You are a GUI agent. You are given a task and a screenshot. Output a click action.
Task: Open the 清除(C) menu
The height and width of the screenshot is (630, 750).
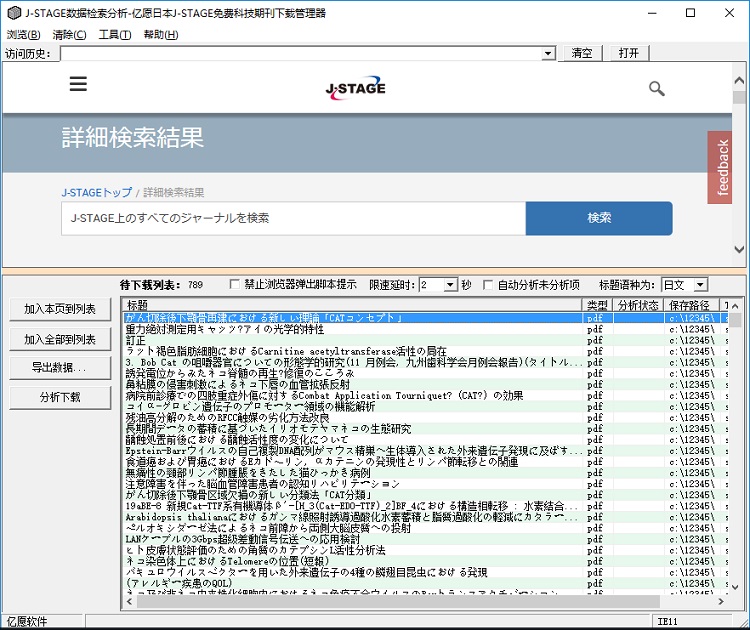[x=69, y=35]
